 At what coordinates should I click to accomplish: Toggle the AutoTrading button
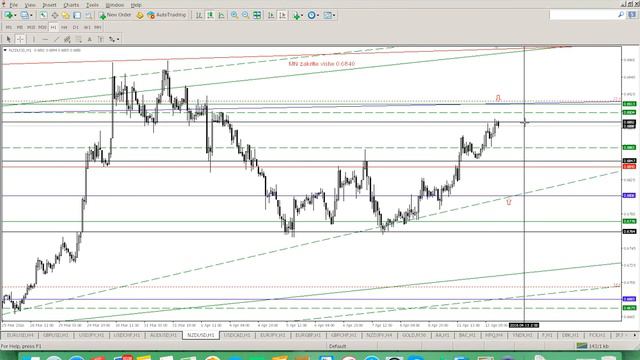point(167,15)
